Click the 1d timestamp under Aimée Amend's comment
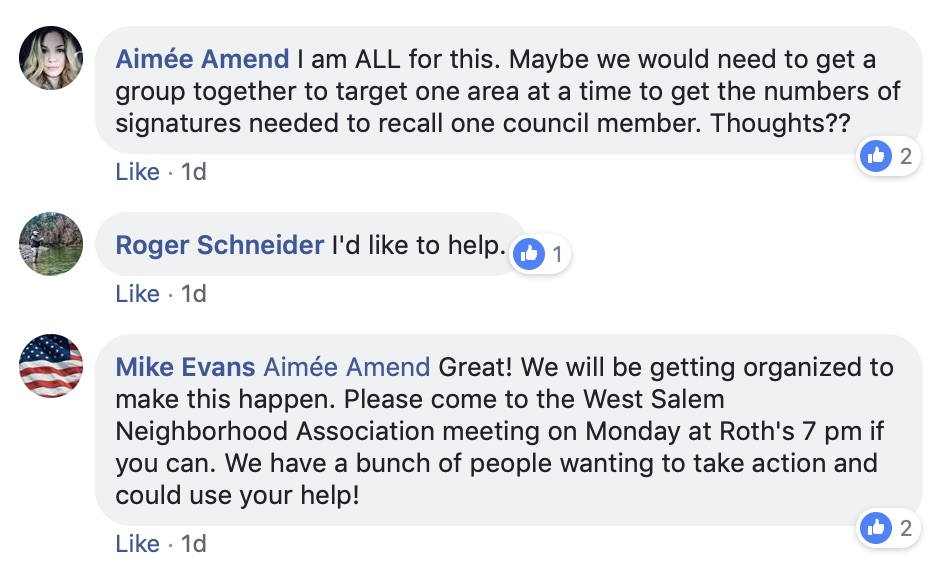Viewport: 950px width, 570px height. (193, 172)
